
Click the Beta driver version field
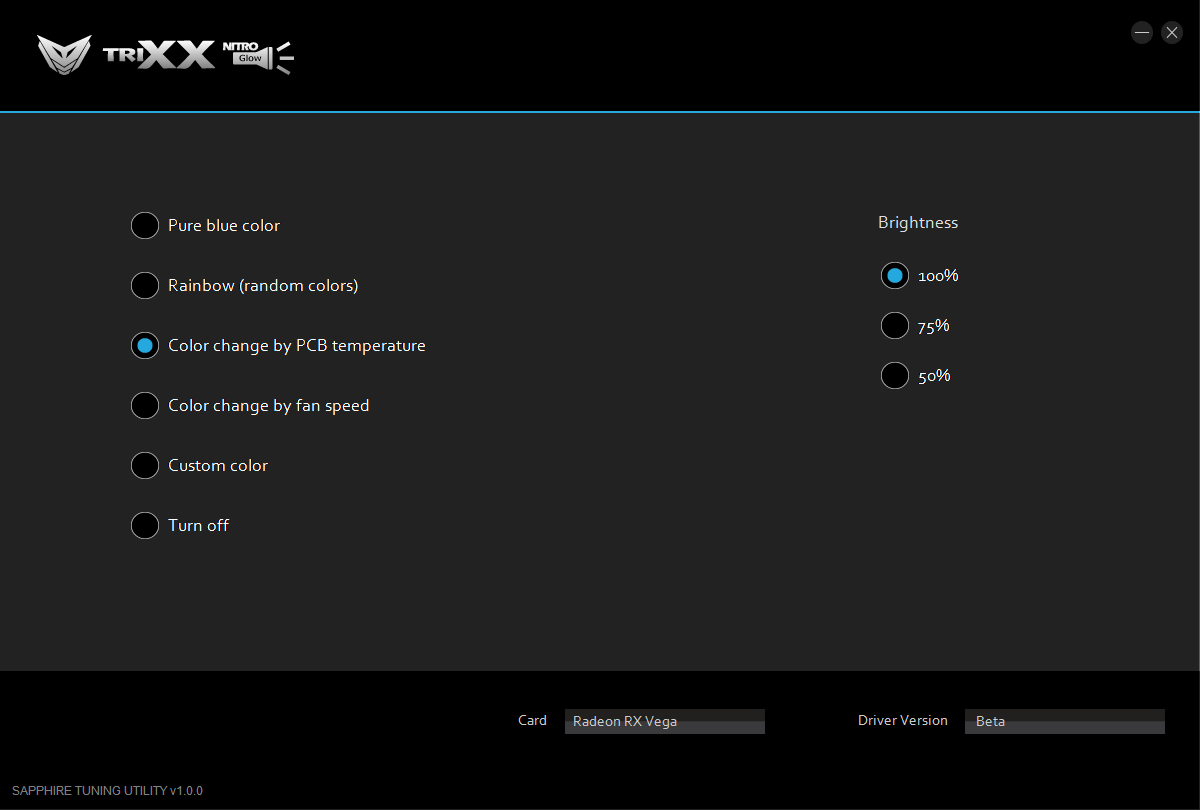click(1065, 721)
